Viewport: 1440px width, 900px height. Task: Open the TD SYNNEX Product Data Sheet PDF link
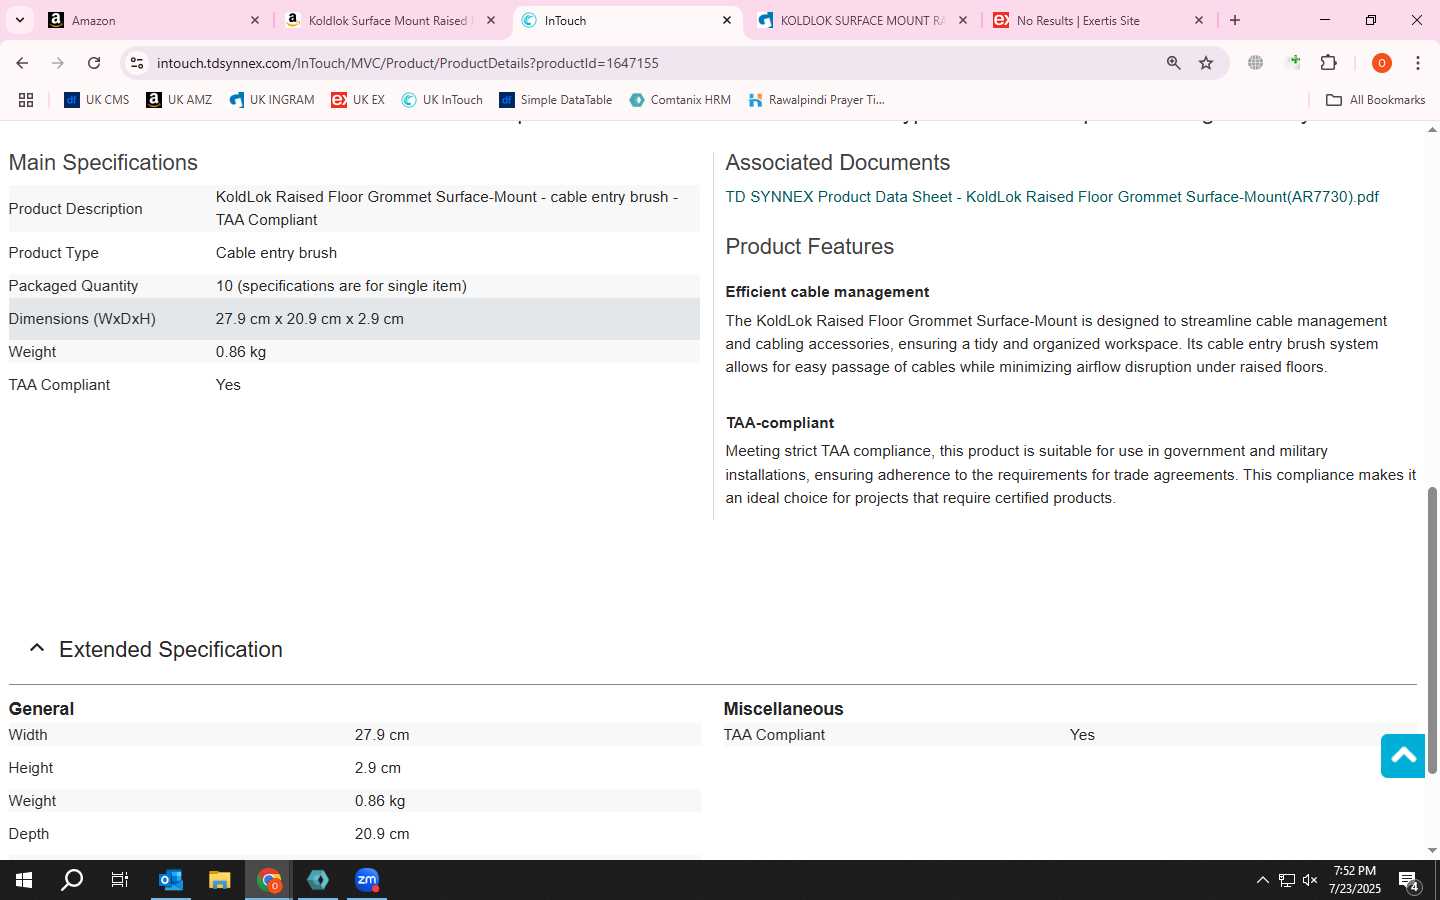[1052, 197]
